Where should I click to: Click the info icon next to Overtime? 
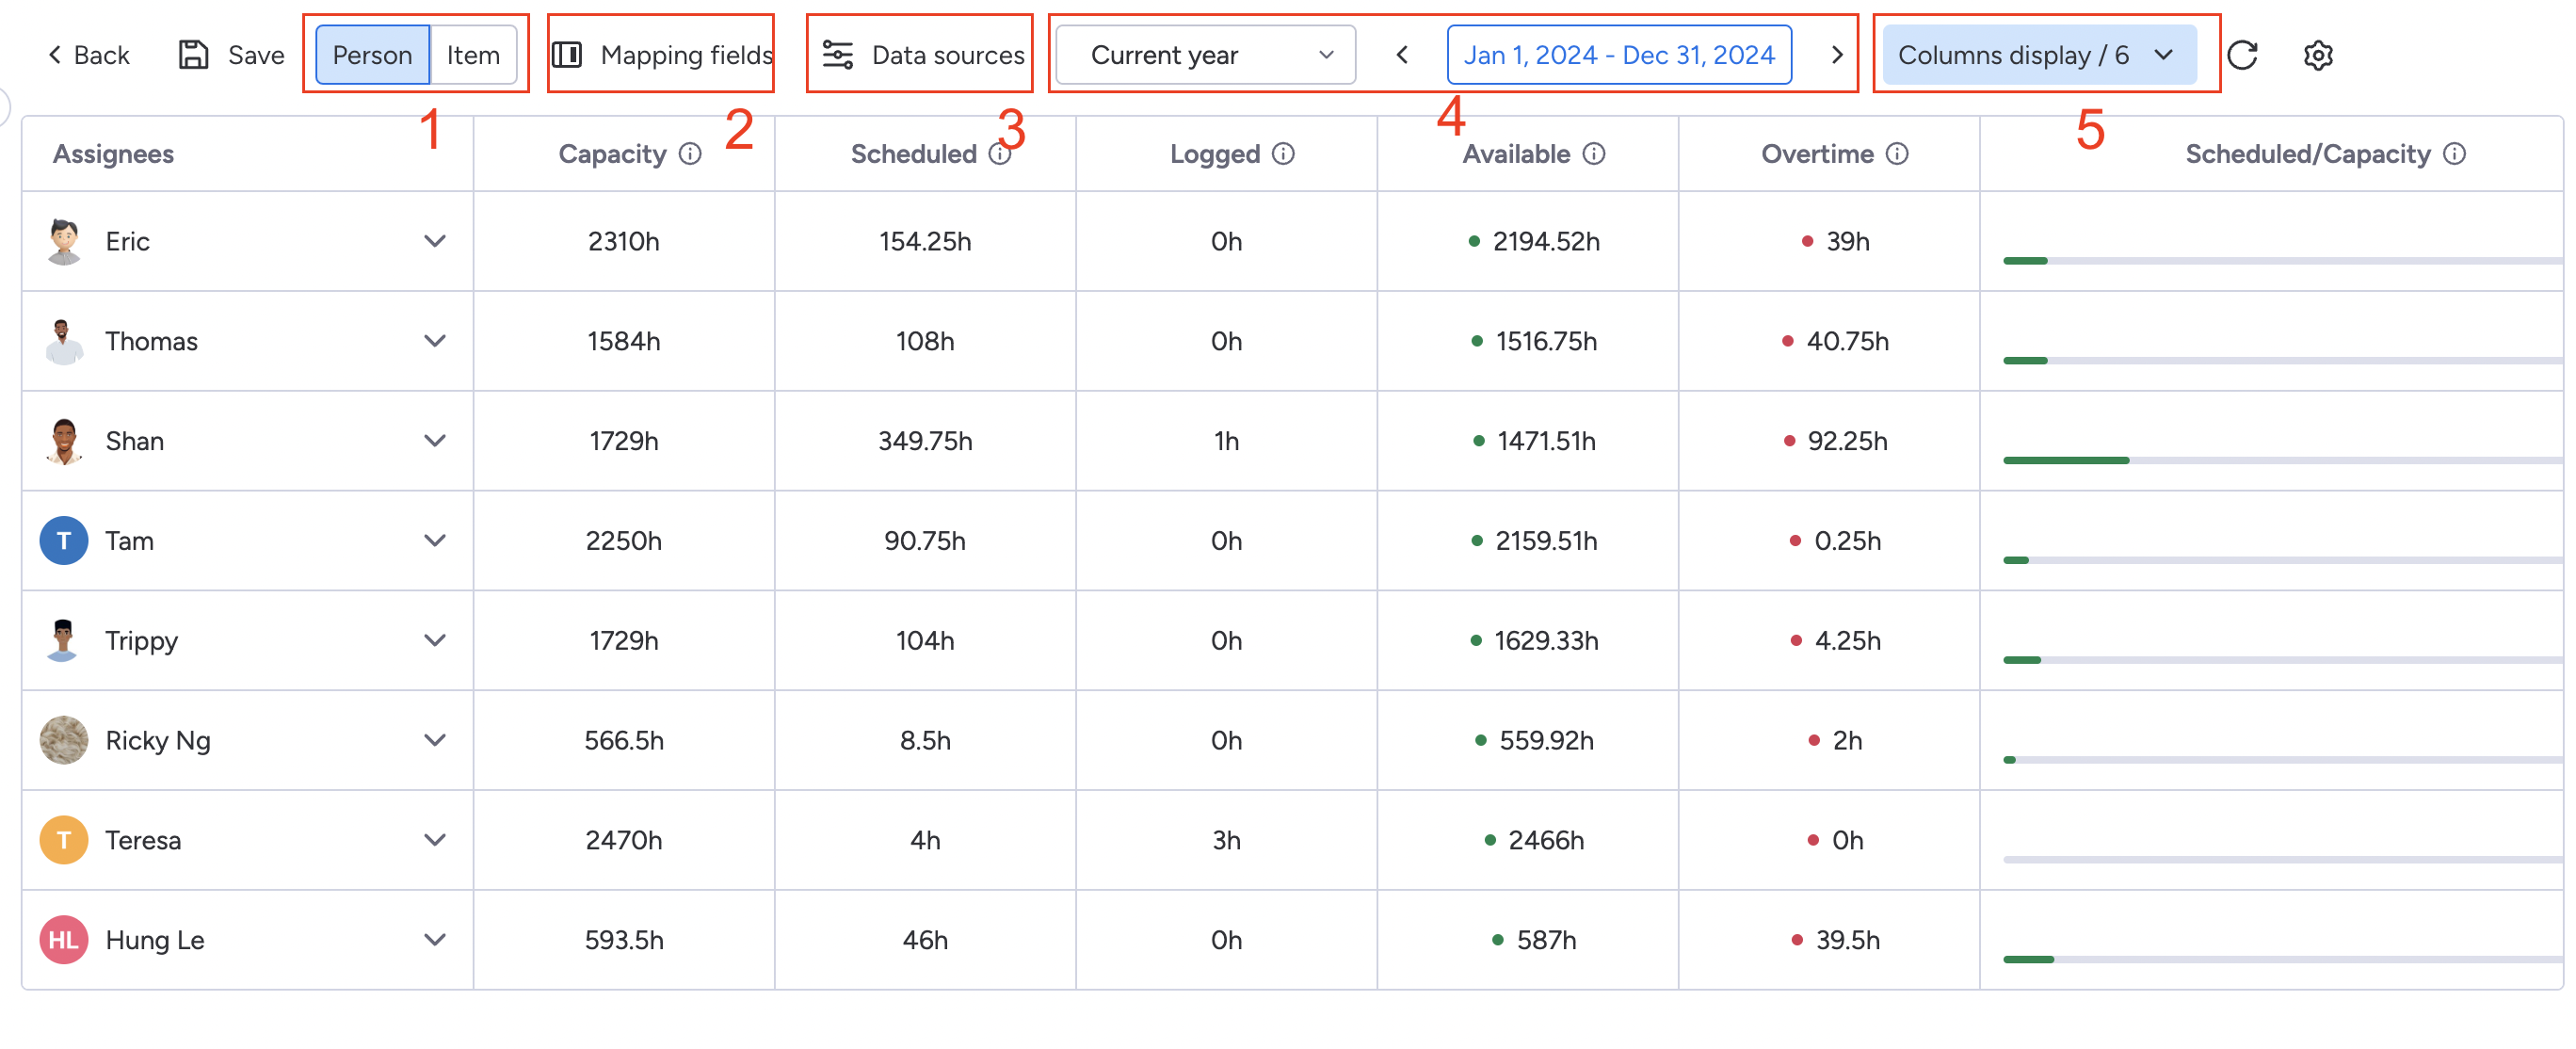coord(1897,153)
